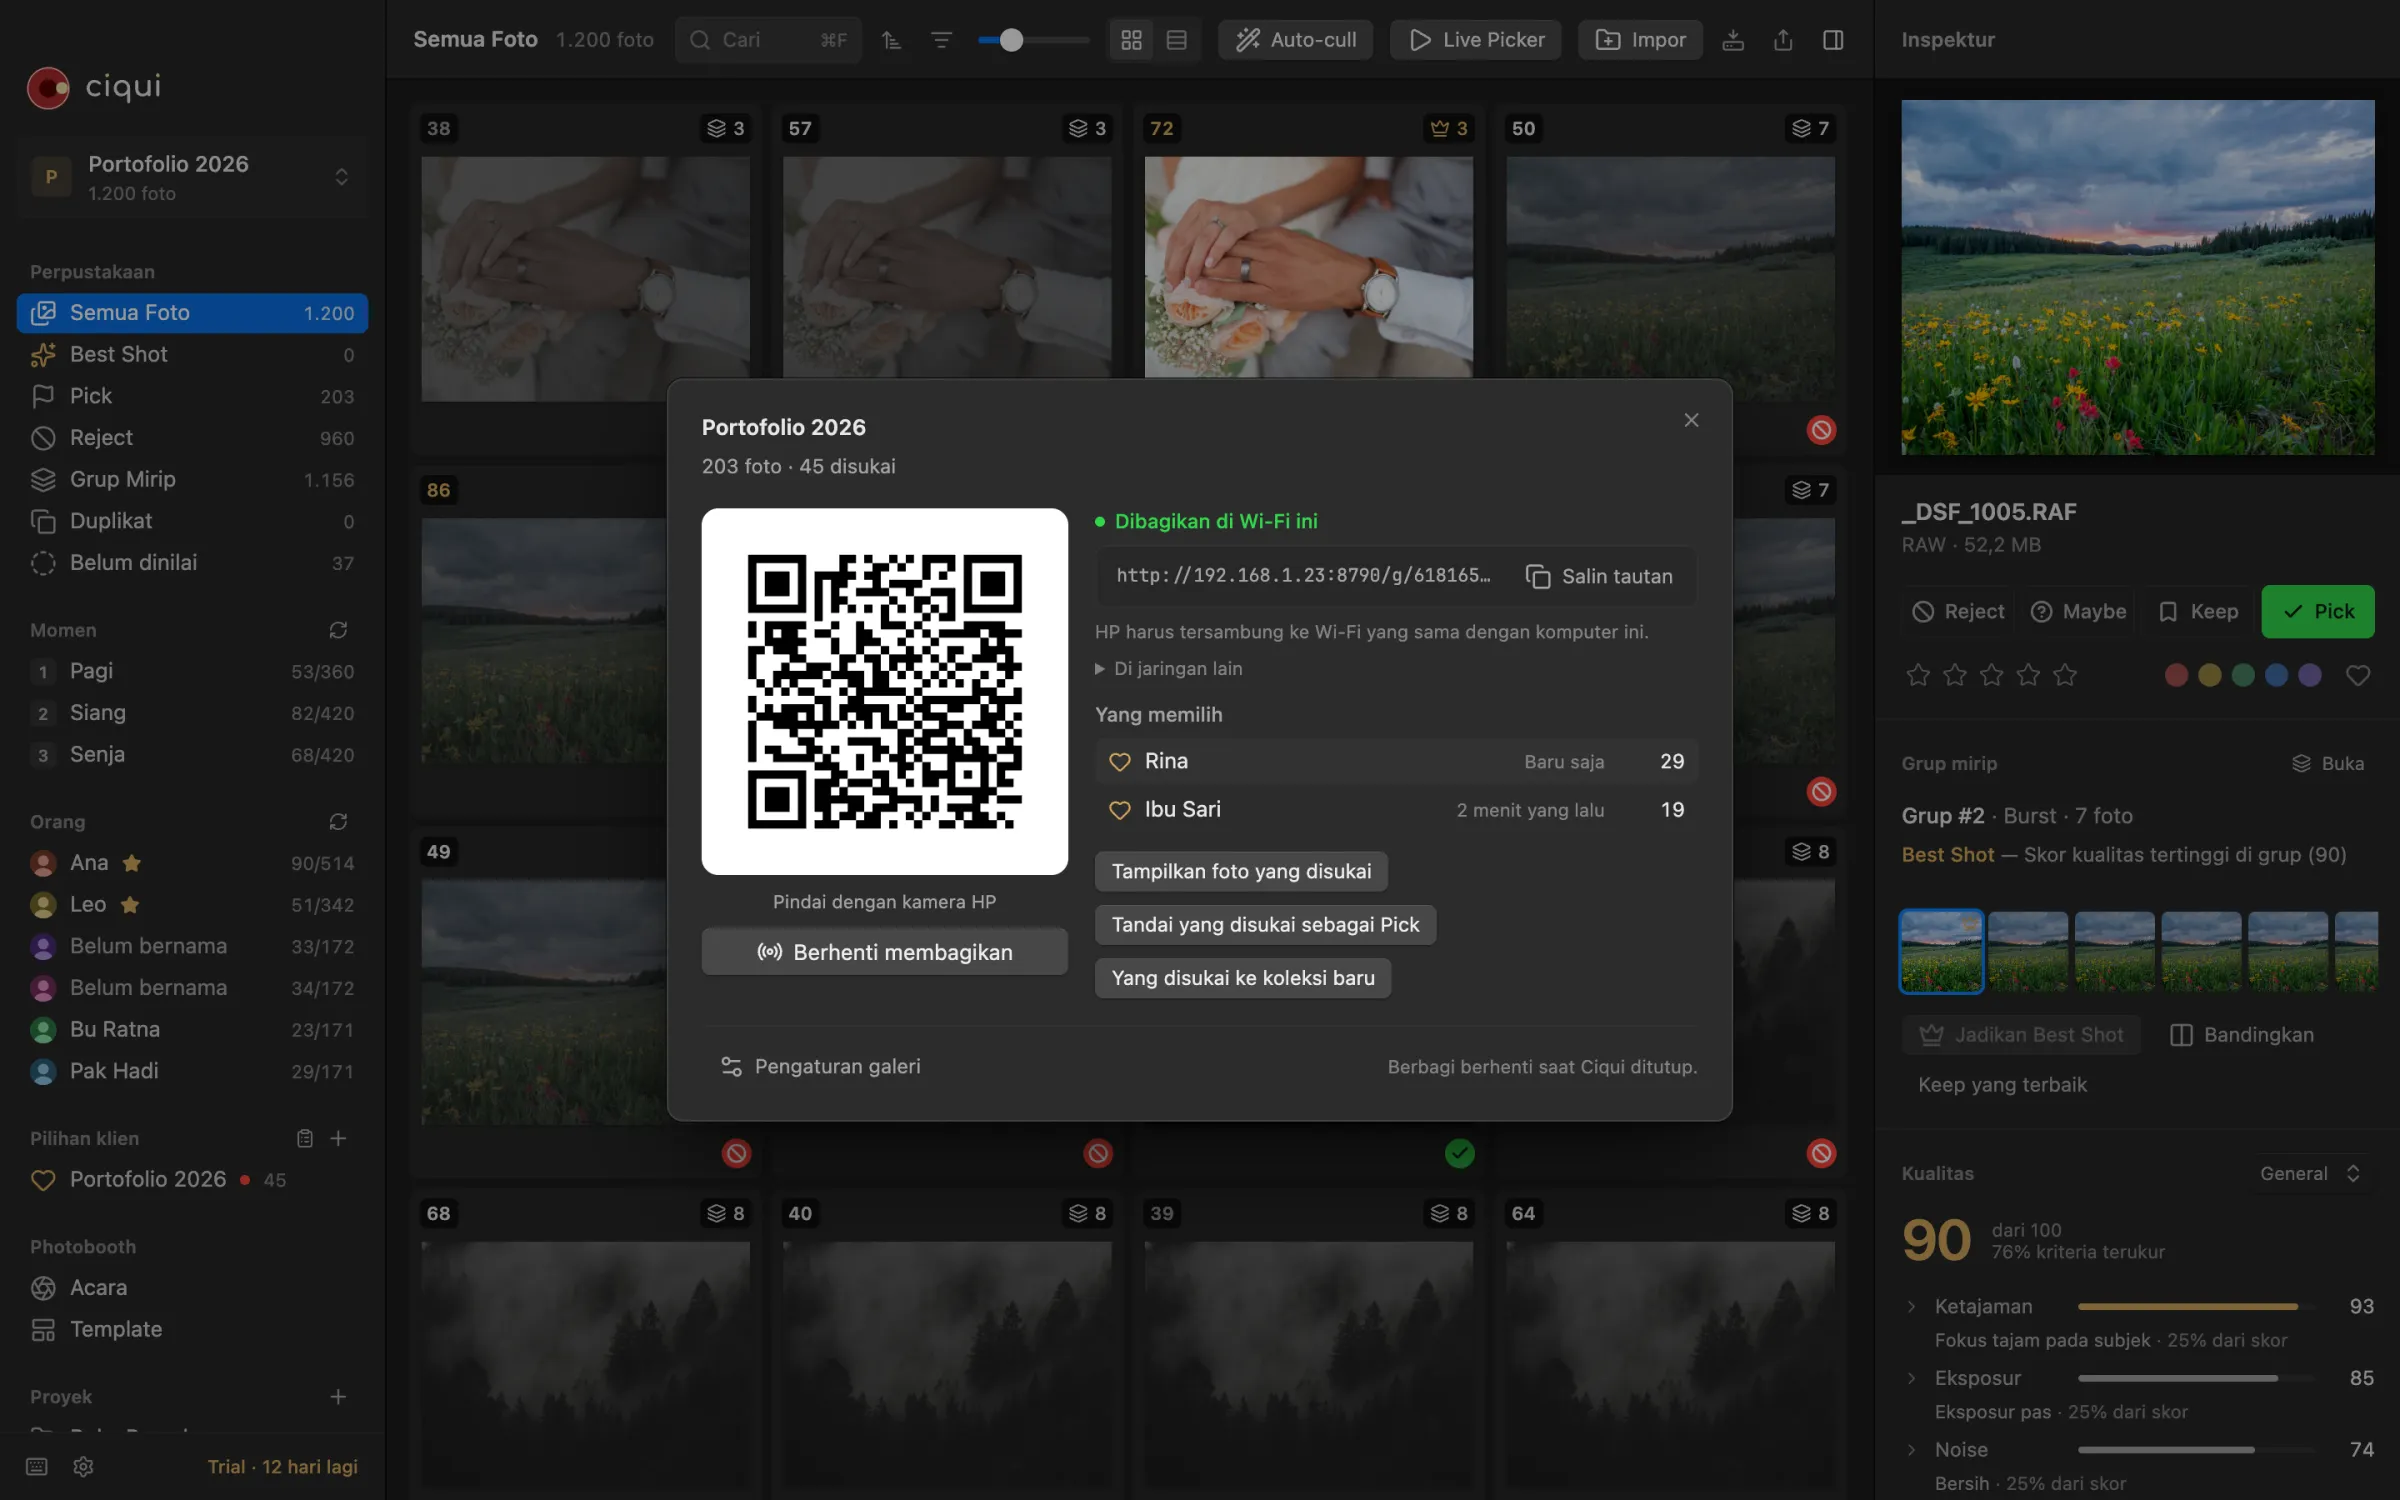
Task: Open Grup Mirip in library sidebar
Action: [192, 479]
